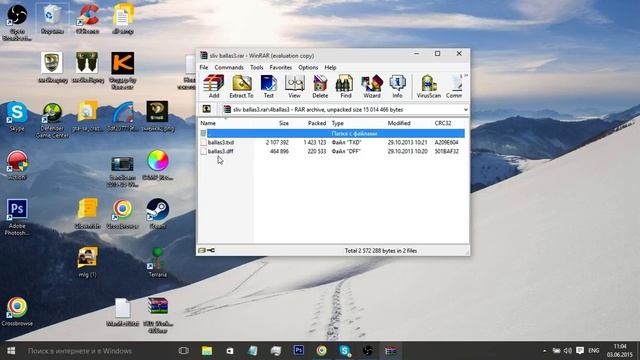Screen dimensions: 640x360
Task: Select the Recycle Bin desktop icon
Action: pos(52,19)
